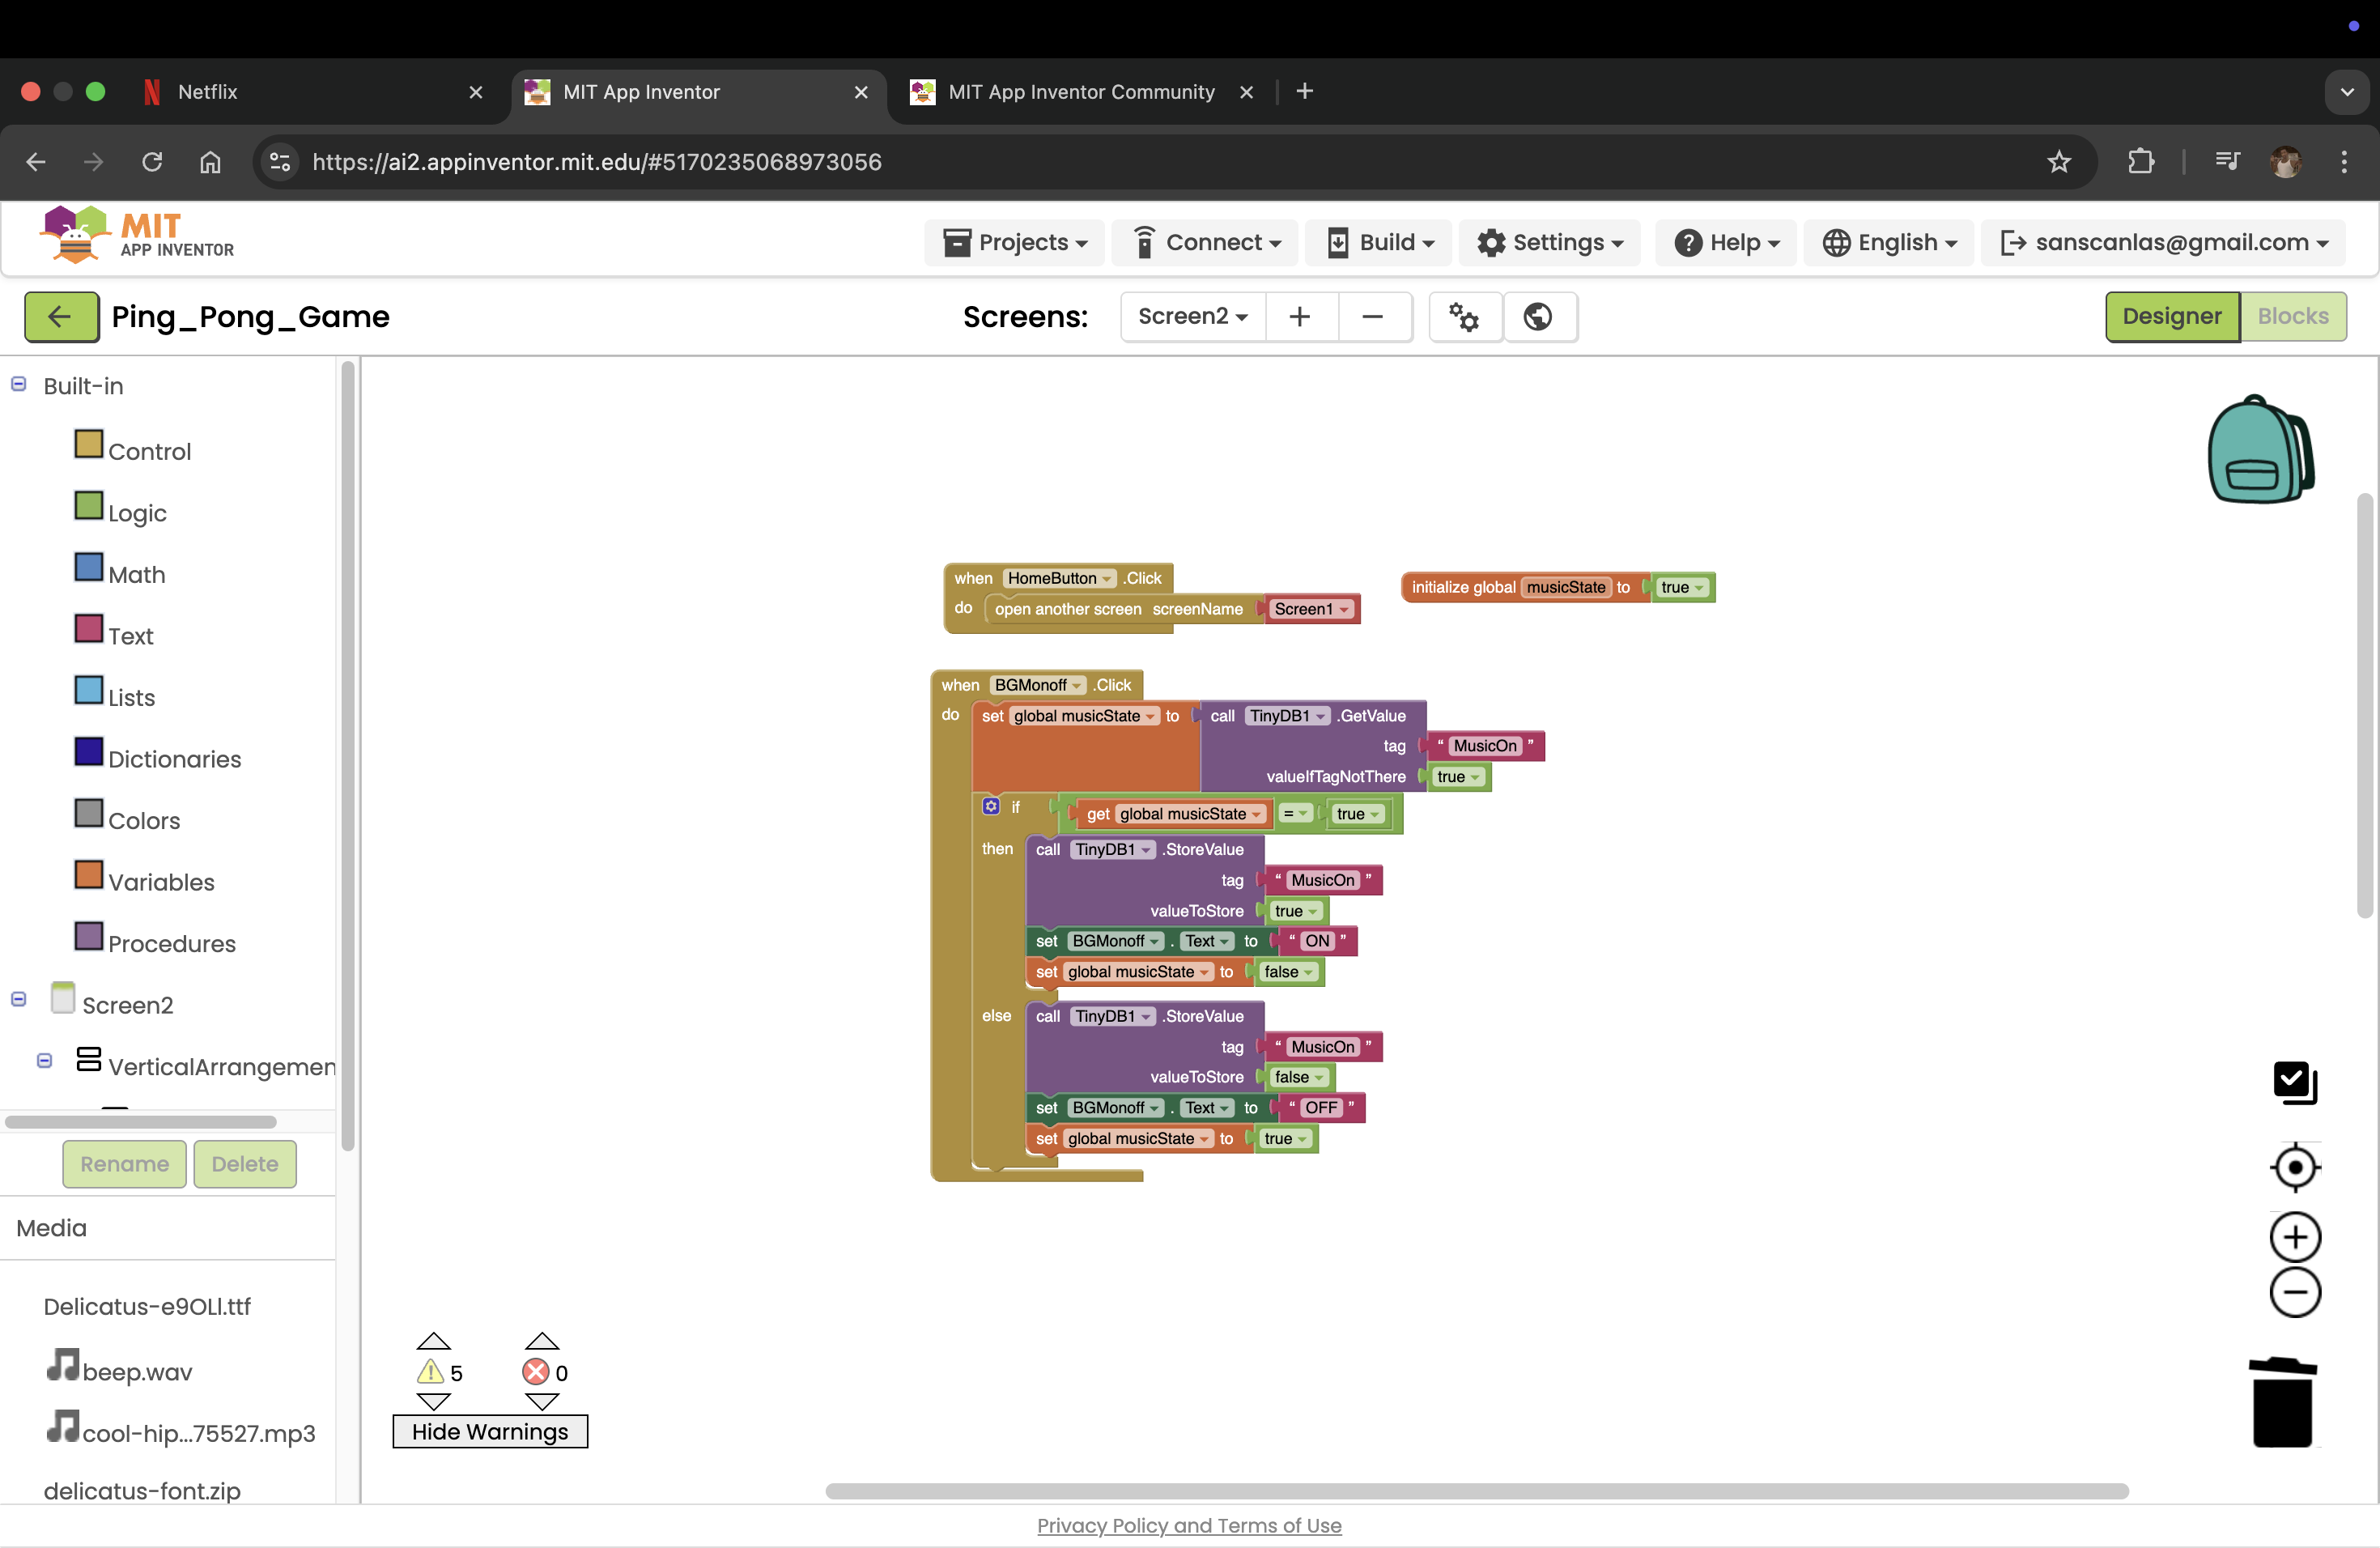Open Privacy Policy and Terms of Use
The height and width of the screenshot is (1548, 2380).
pyautogui.click(x=1188, y=1525)
